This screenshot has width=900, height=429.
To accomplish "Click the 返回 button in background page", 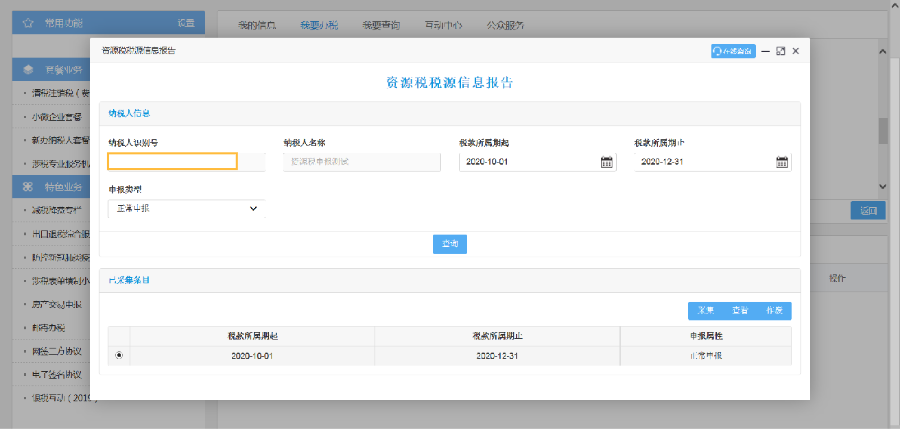I will pyautogui.click(x=868, y=210).
